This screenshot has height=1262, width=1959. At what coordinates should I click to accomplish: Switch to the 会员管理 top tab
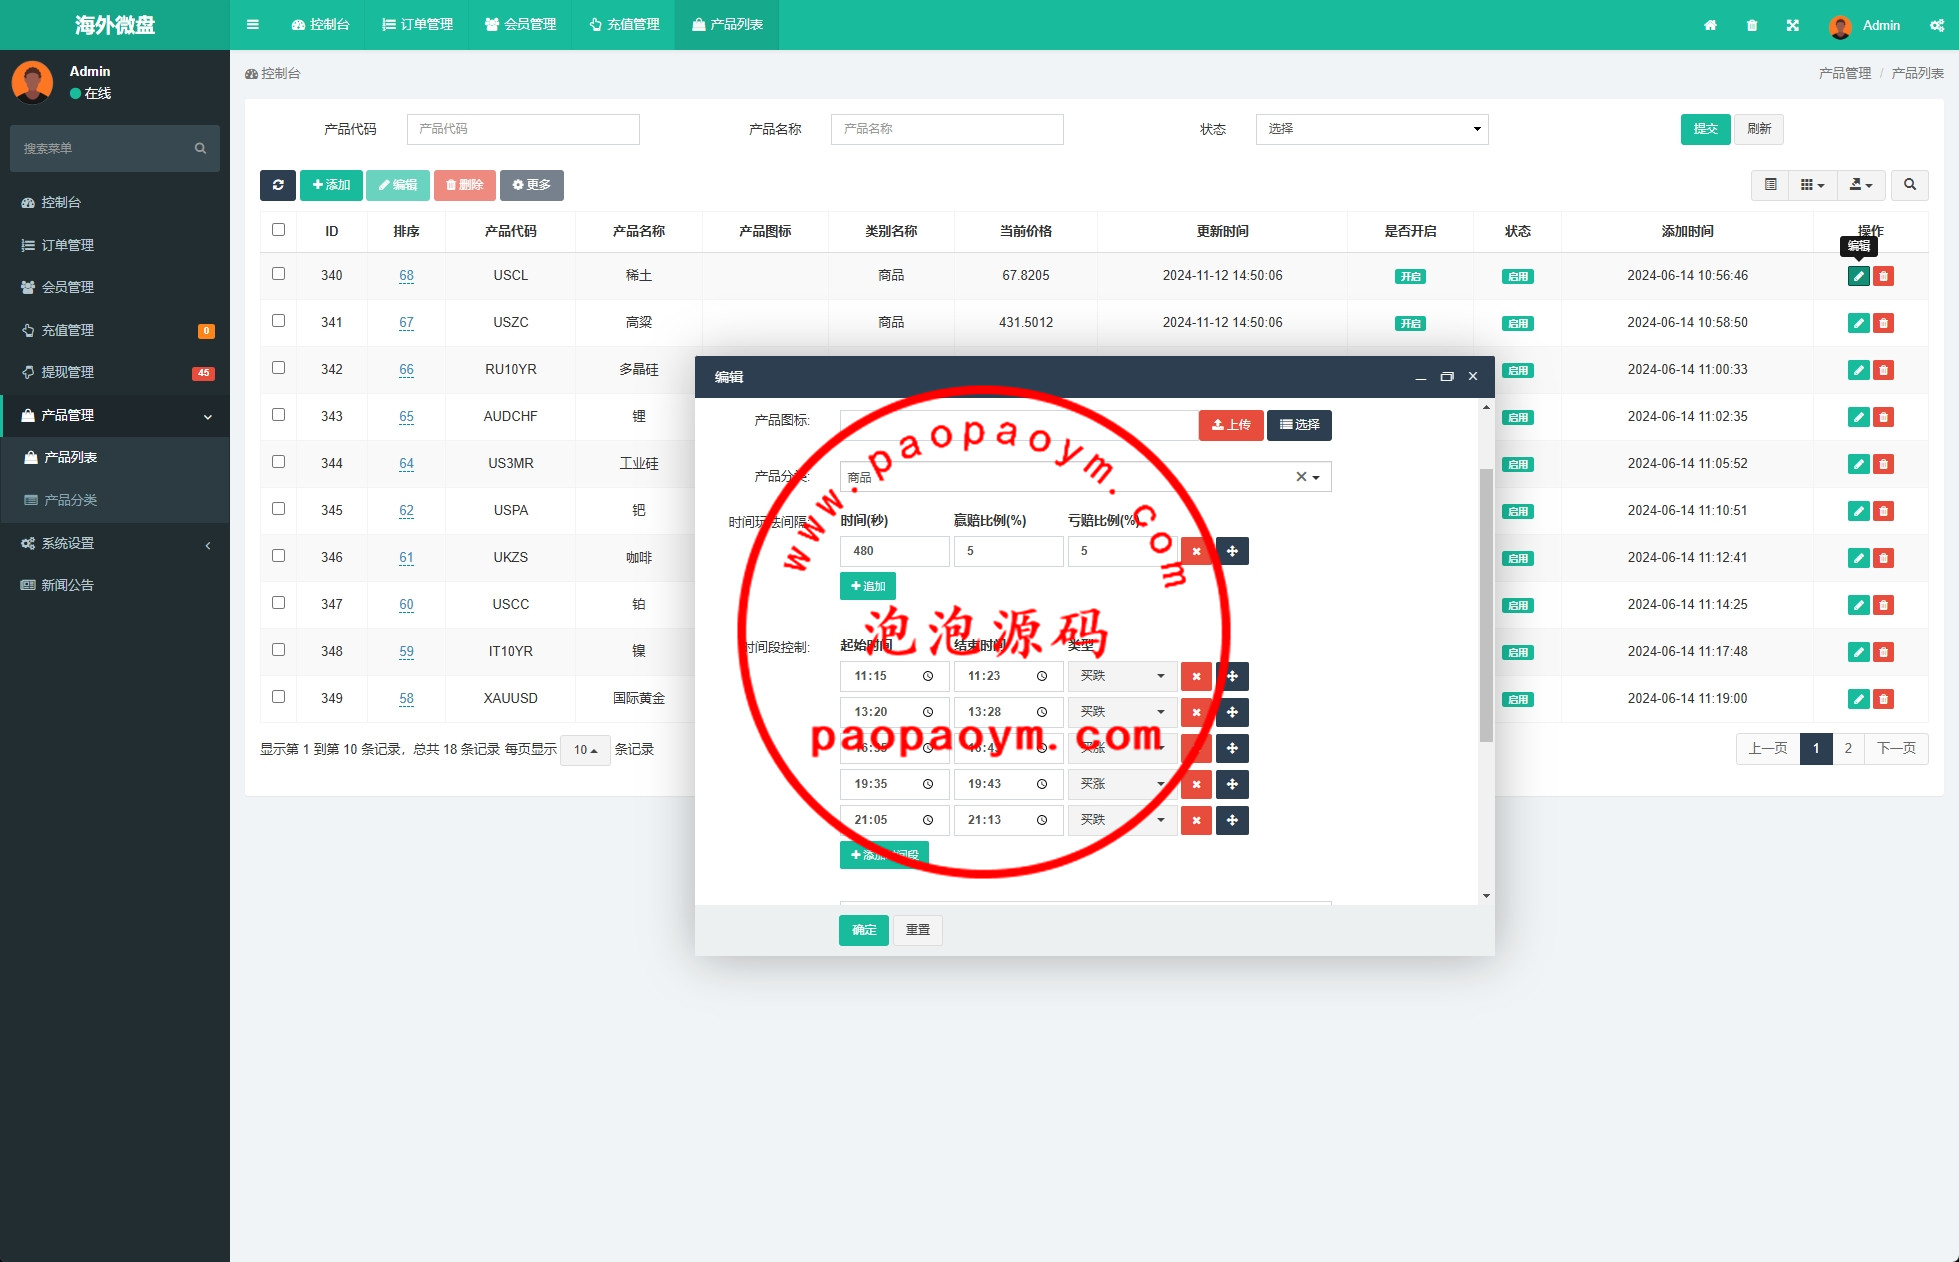point(520,25)
